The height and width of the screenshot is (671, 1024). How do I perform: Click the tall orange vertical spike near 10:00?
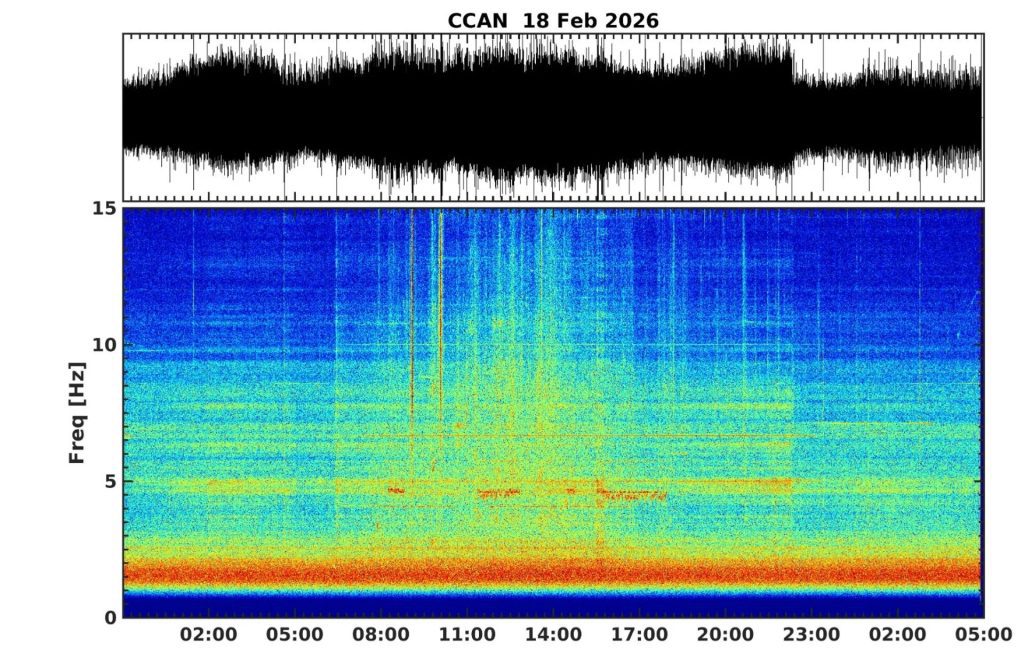pyautogui.click(x=441, y=300)
